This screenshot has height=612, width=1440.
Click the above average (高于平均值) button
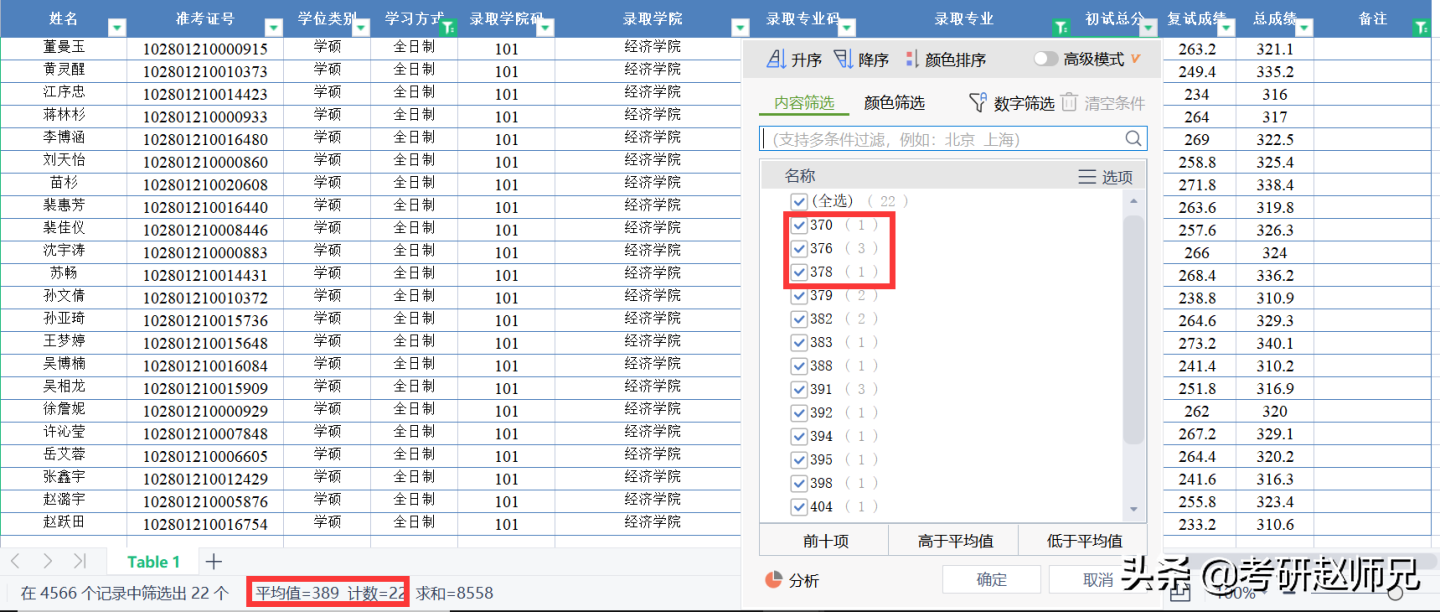coord(953,538)
